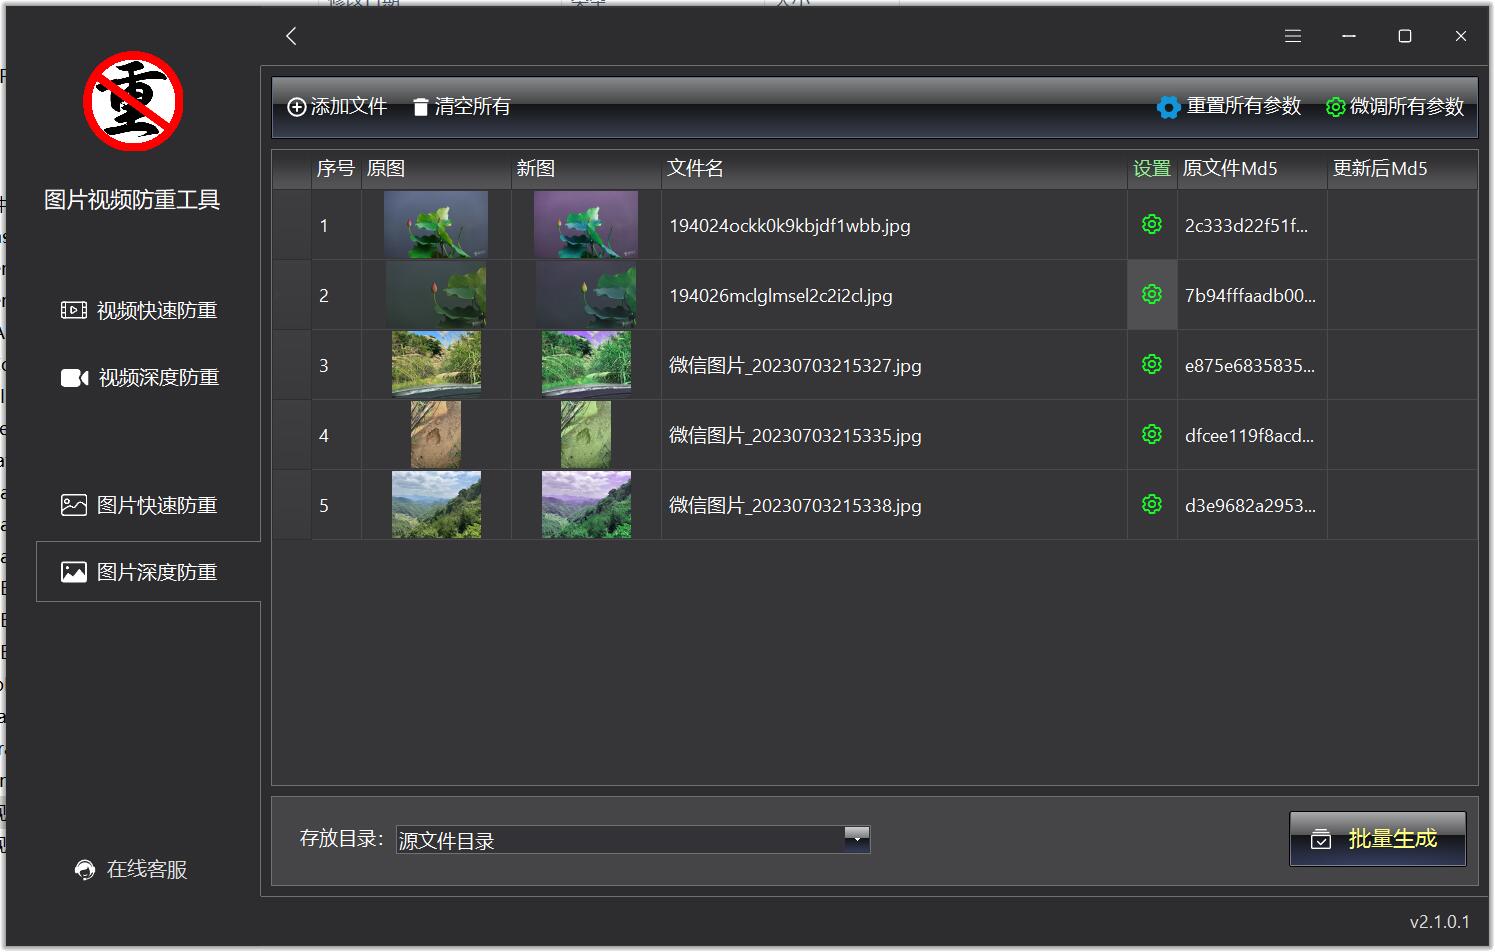Select 图片快速防重 in sidebar

click(140, 506)
